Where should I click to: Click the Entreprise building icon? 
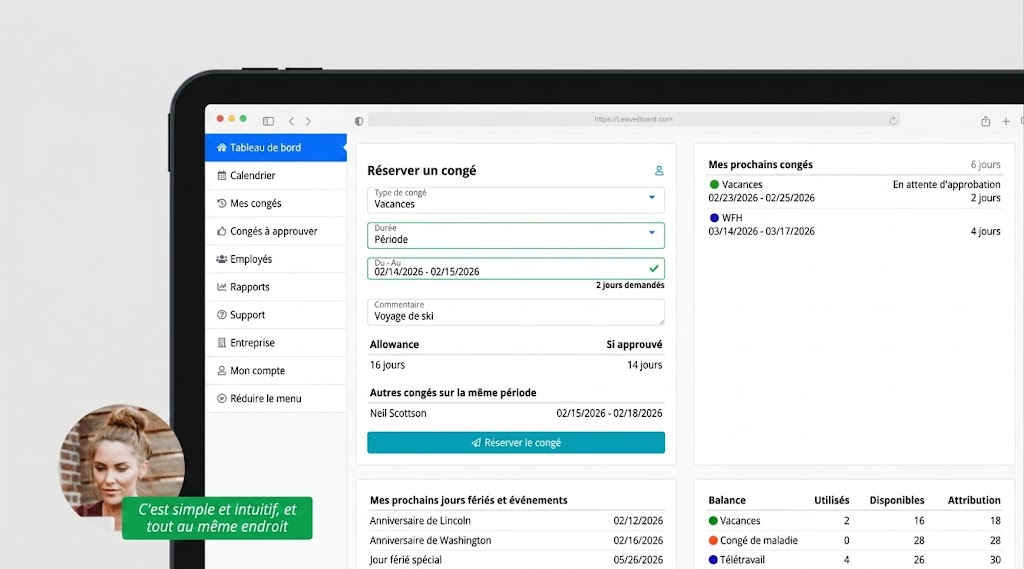tap(221, 342)
